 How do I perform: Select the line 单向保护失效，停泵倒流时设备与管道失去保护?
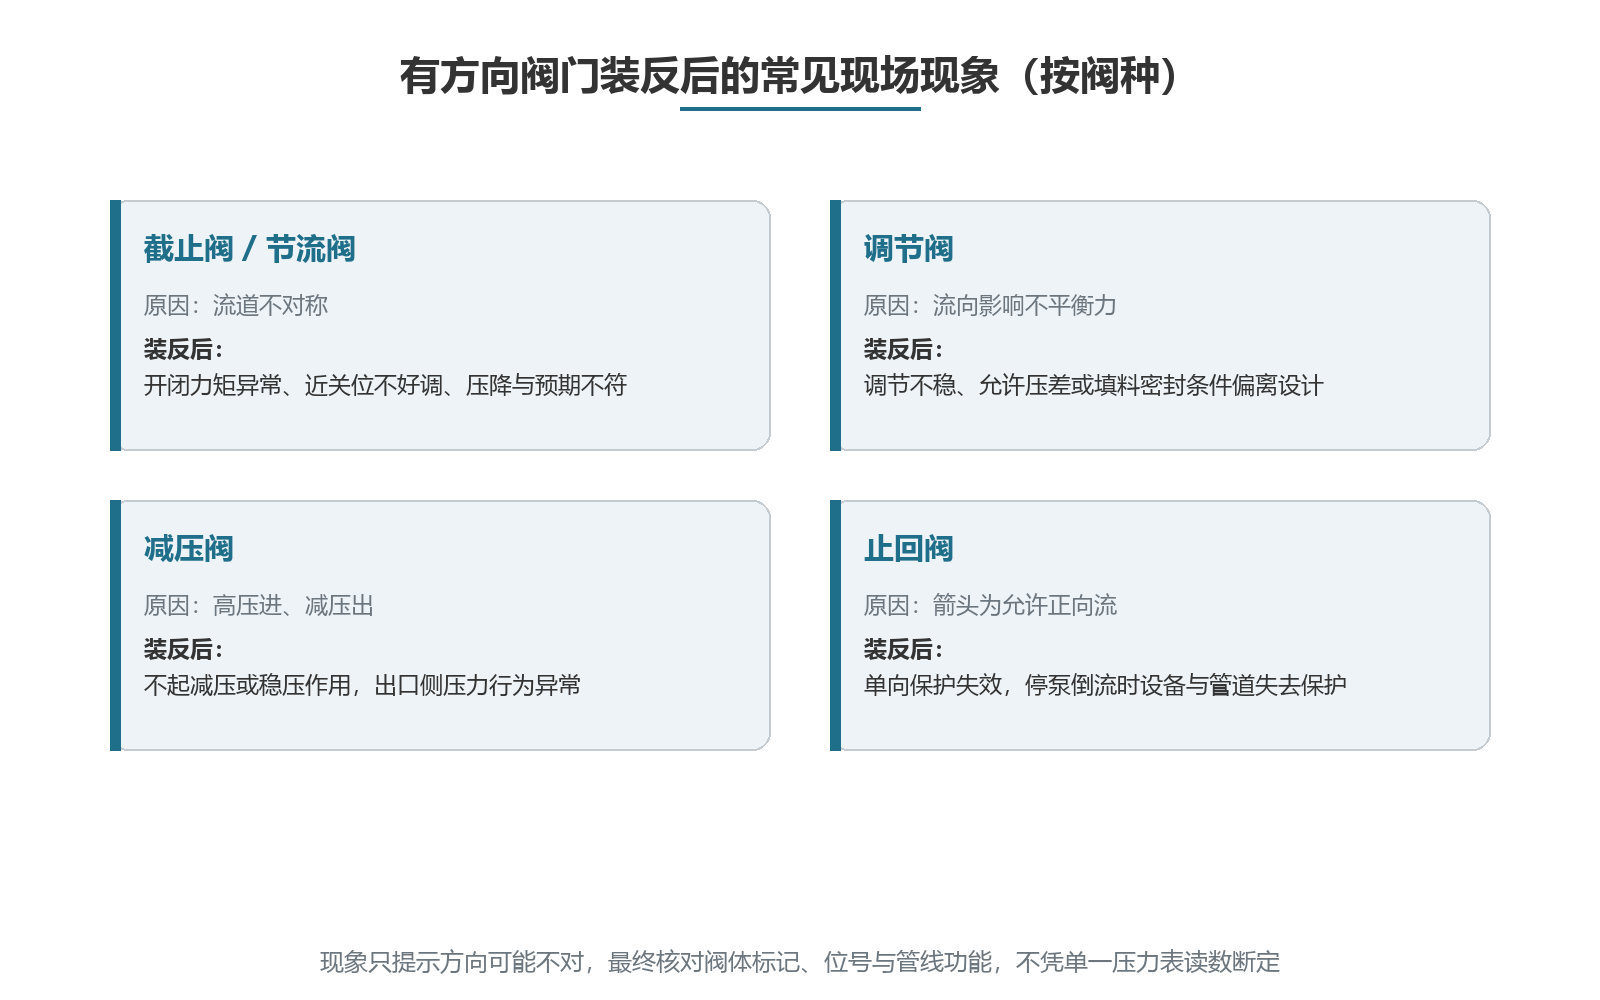[x=1105, y=685]
